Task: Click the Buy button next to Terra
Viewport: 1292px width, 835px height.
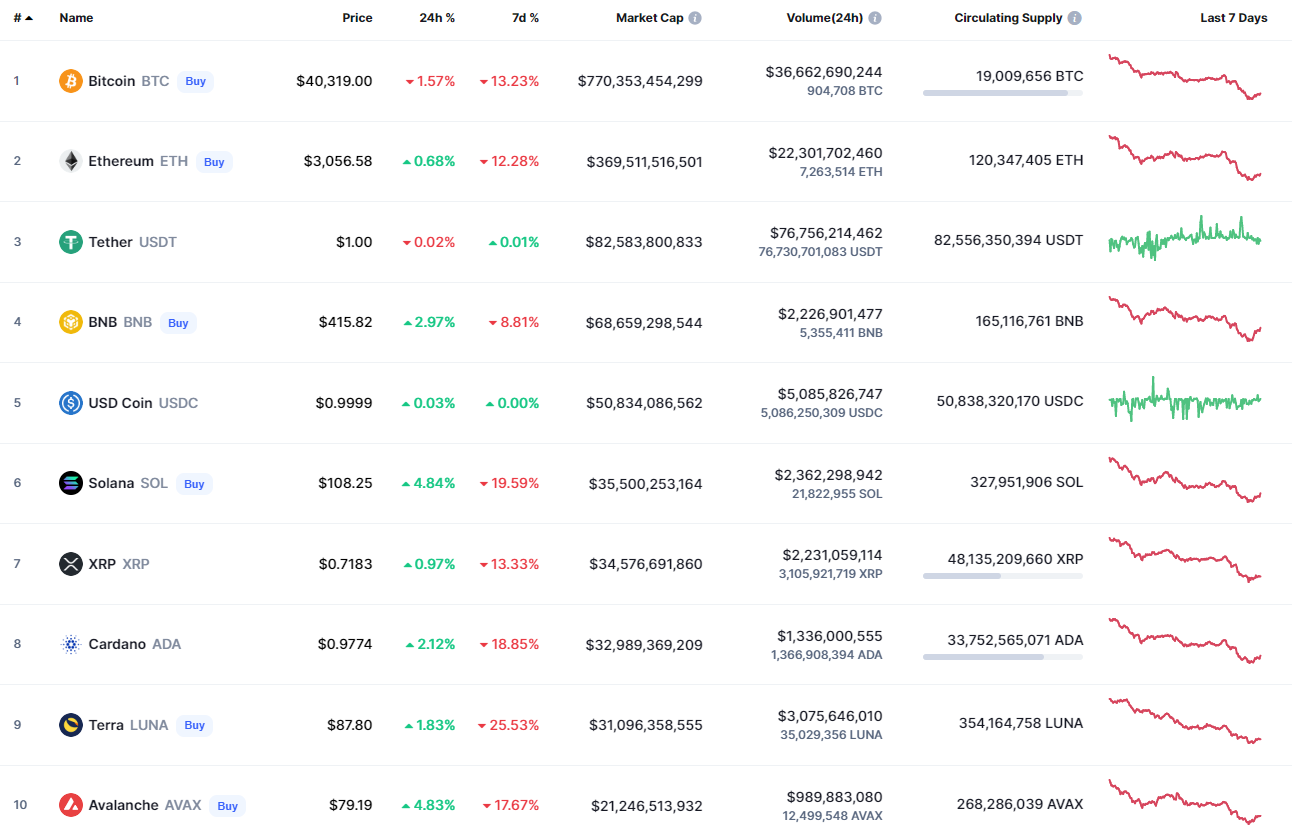Action: pos(195,725)
